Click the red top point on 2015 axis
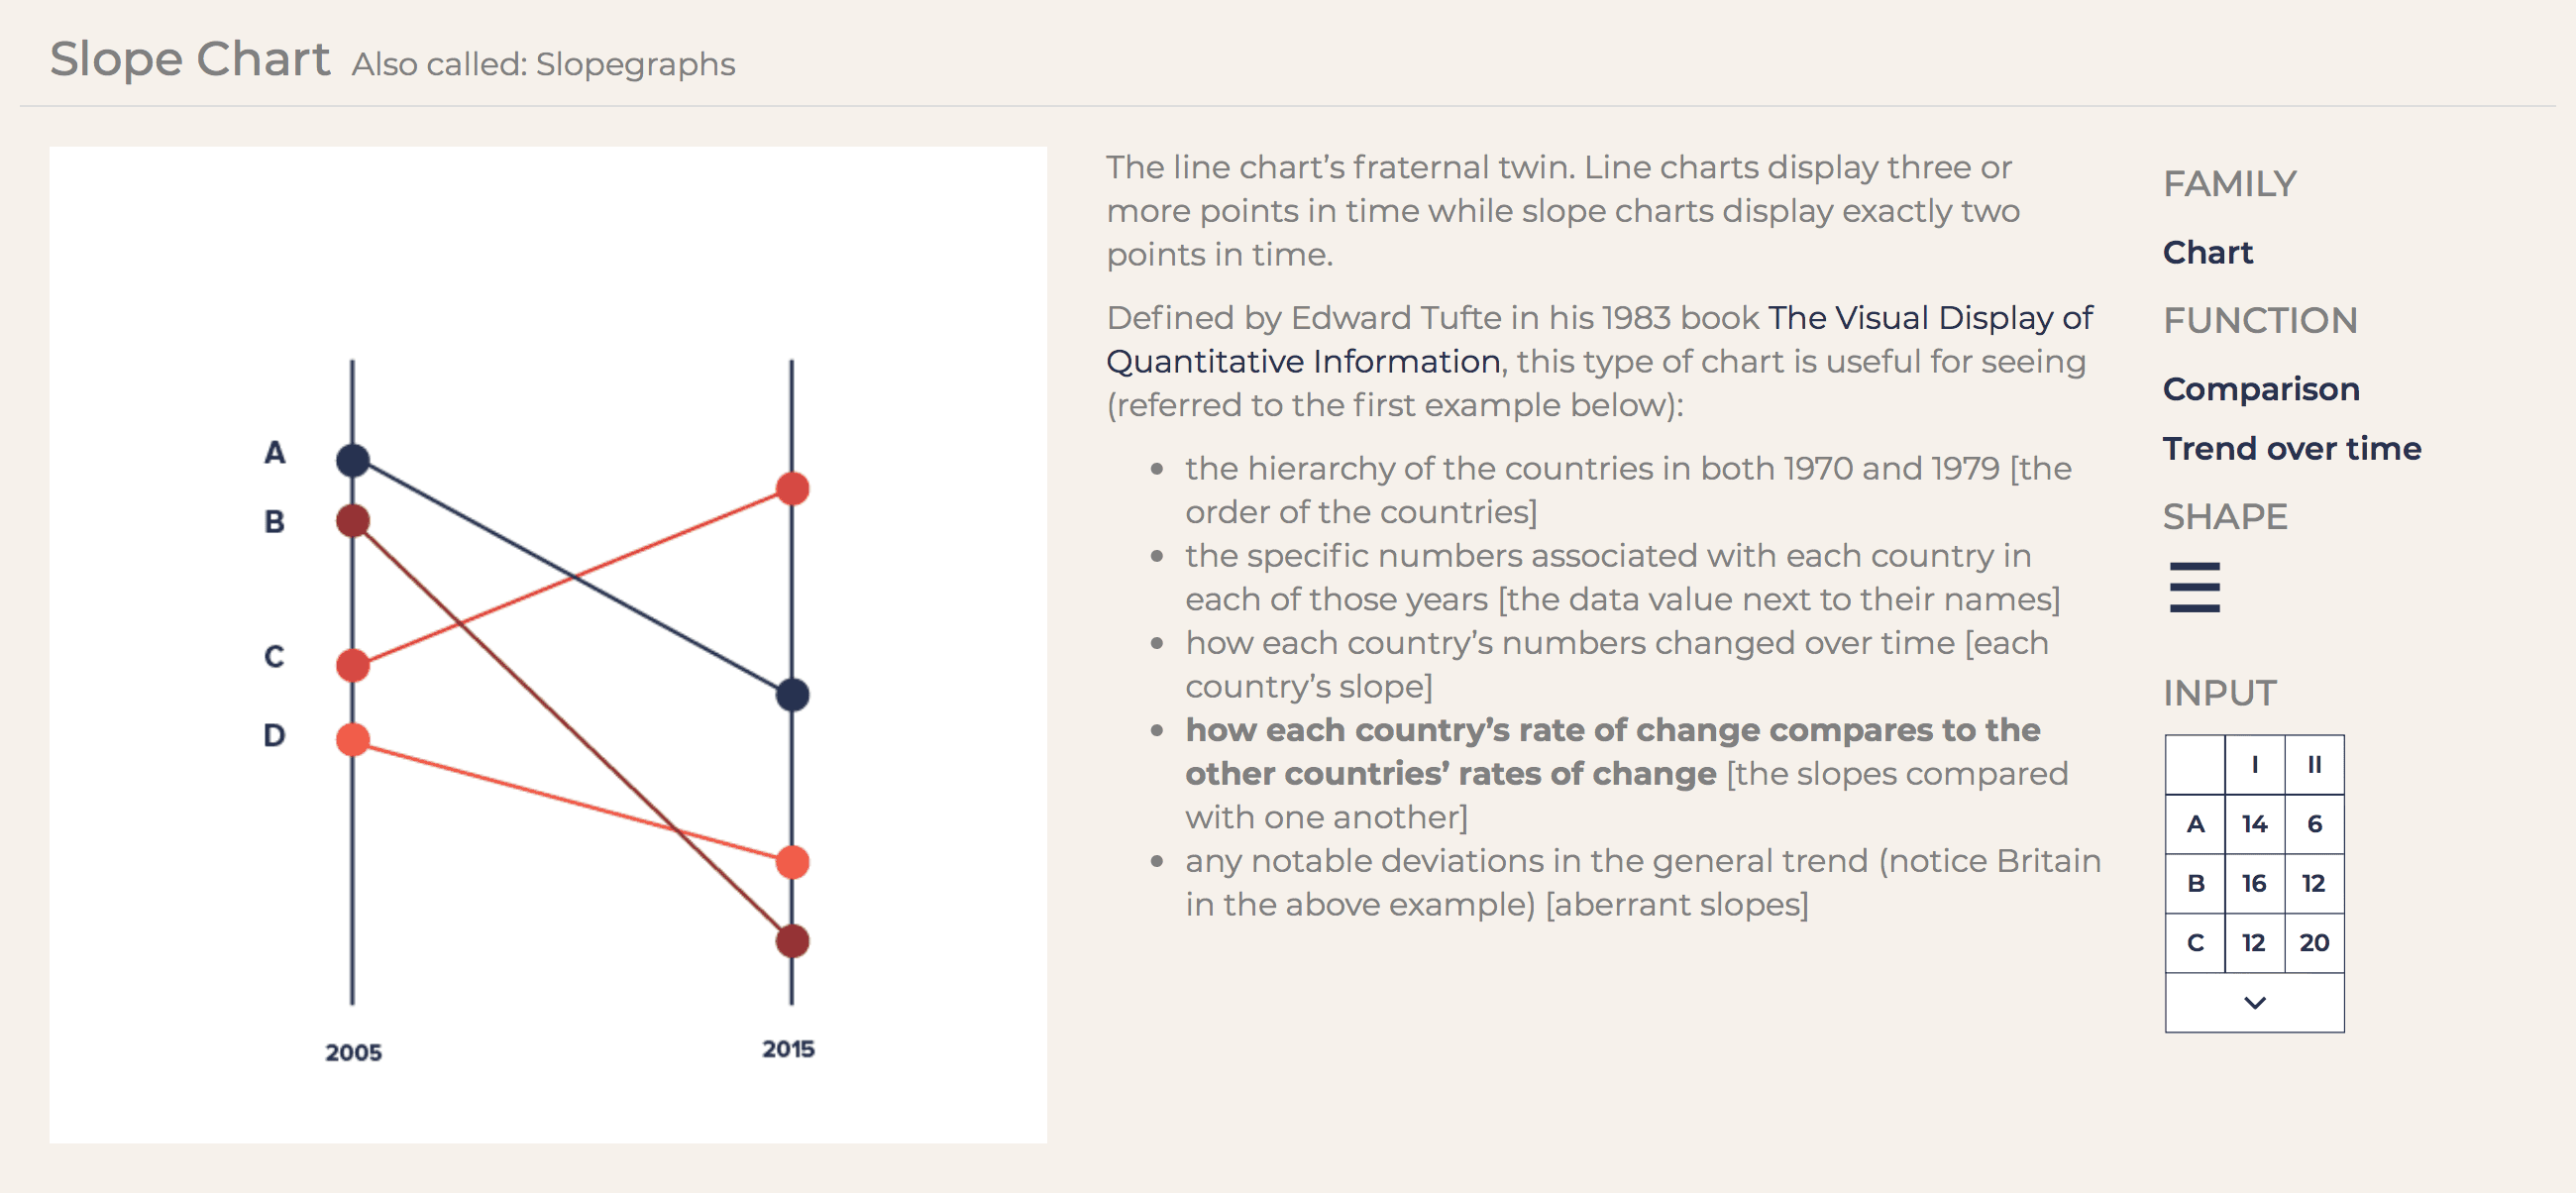The image size is (2576, 1193). [x=792, y=489]
